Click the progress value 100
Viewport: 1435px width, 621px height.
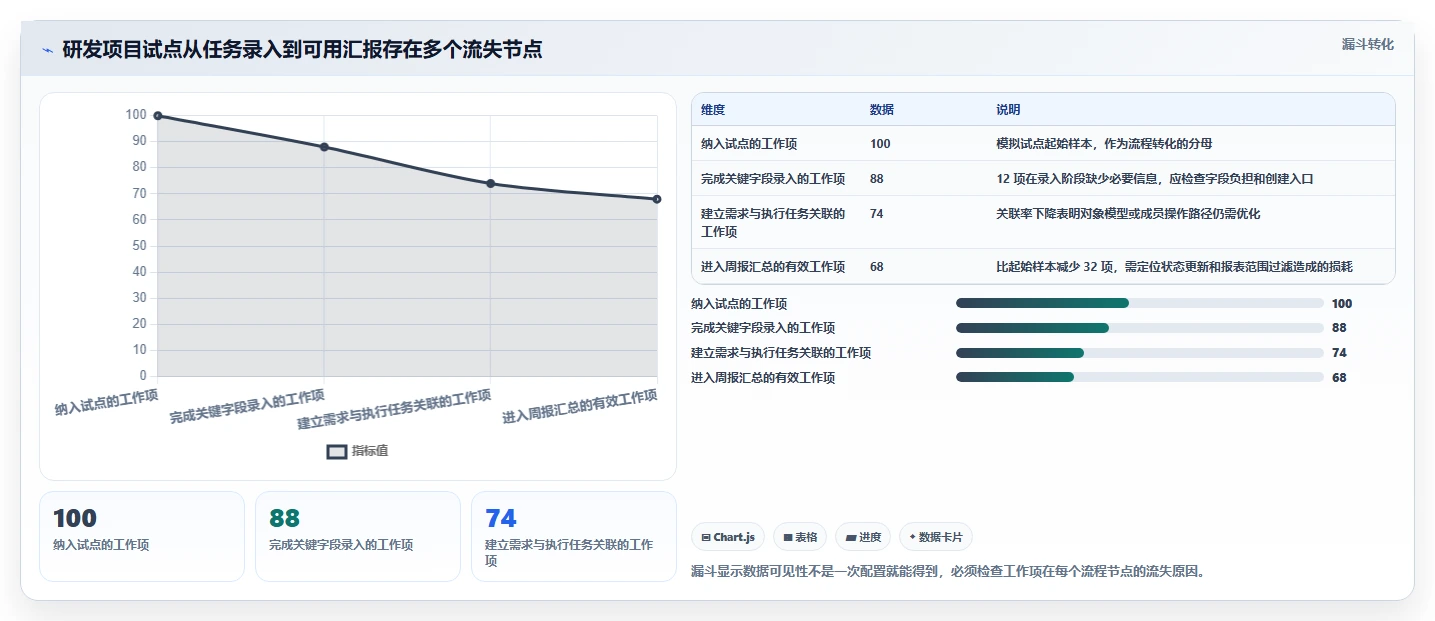coord(1342,304)
